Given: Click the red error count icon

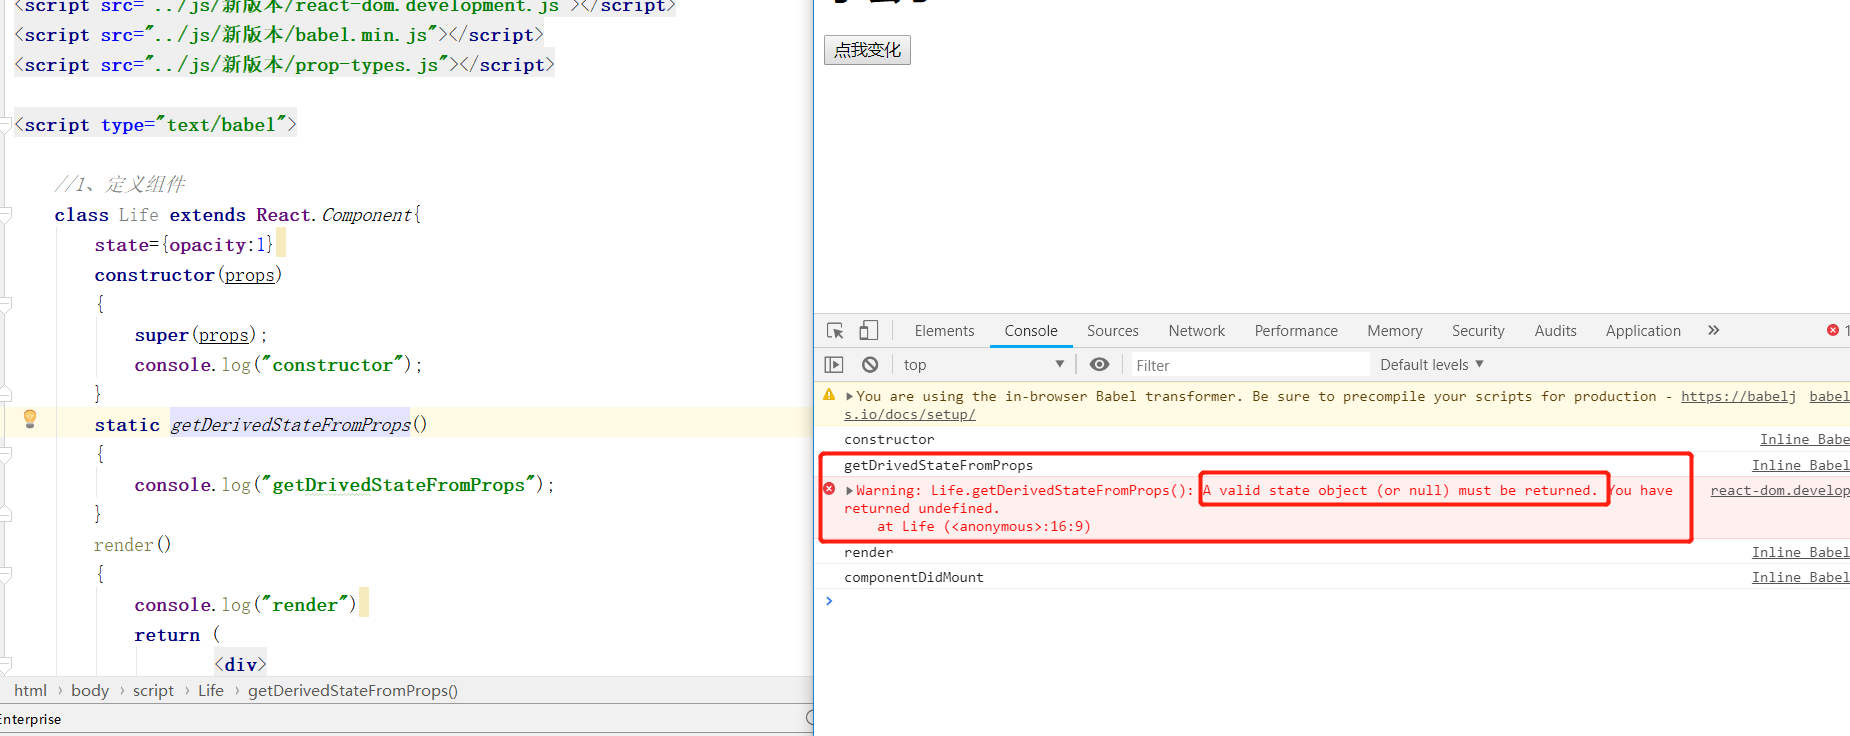Looking at the screenshot, I should pyautogui.click(x=1833, y=330).
